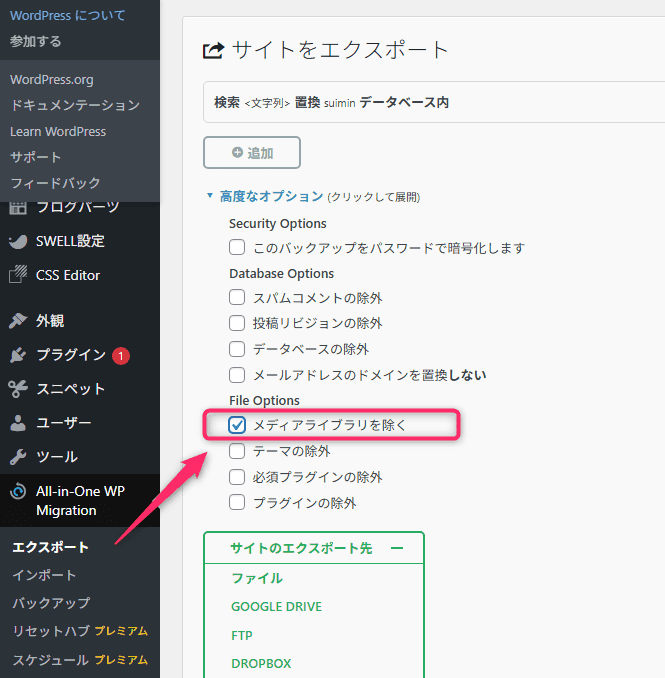
Task: Enable データベースの除外 checkbox
Action: [237, 349]
